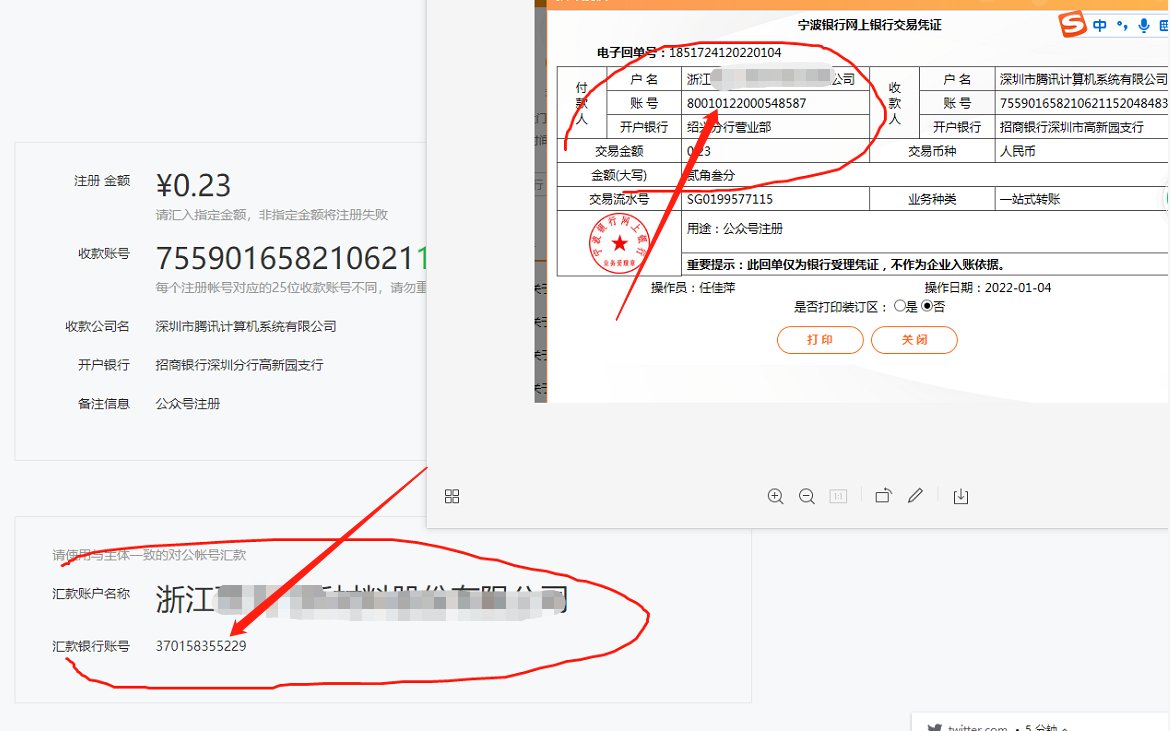Click the 交易流水号 header cell
The image size is (1170, 731).
click(619, 199)
